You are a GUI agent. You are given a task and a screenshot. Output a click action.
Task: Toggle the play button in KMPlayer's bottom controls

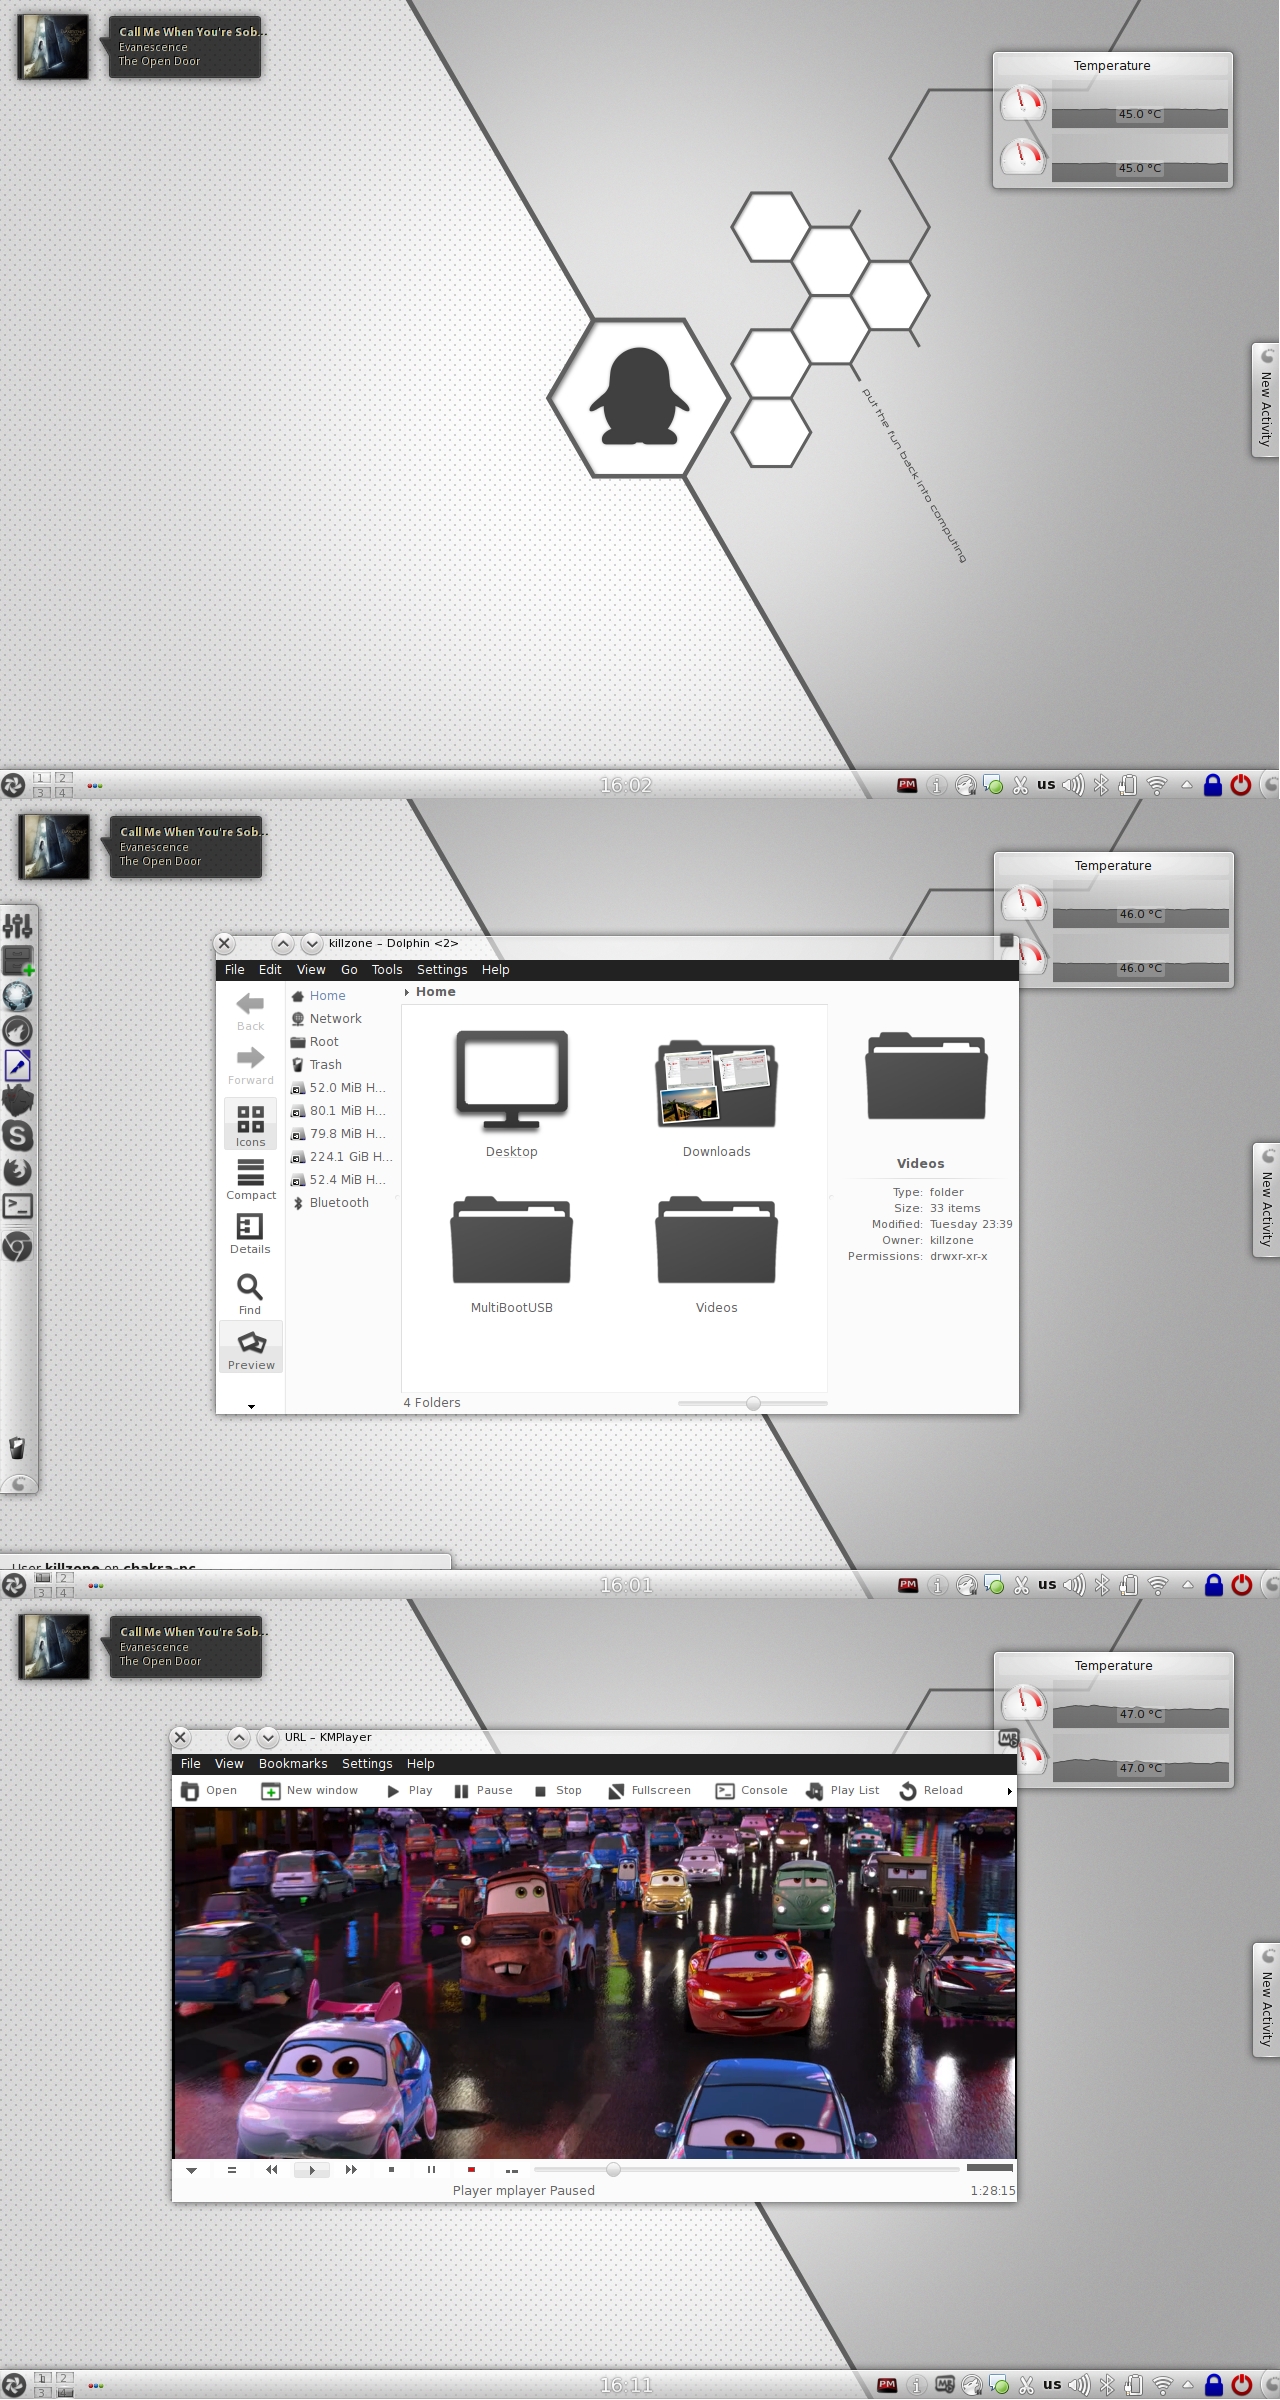coord(311,2169)
